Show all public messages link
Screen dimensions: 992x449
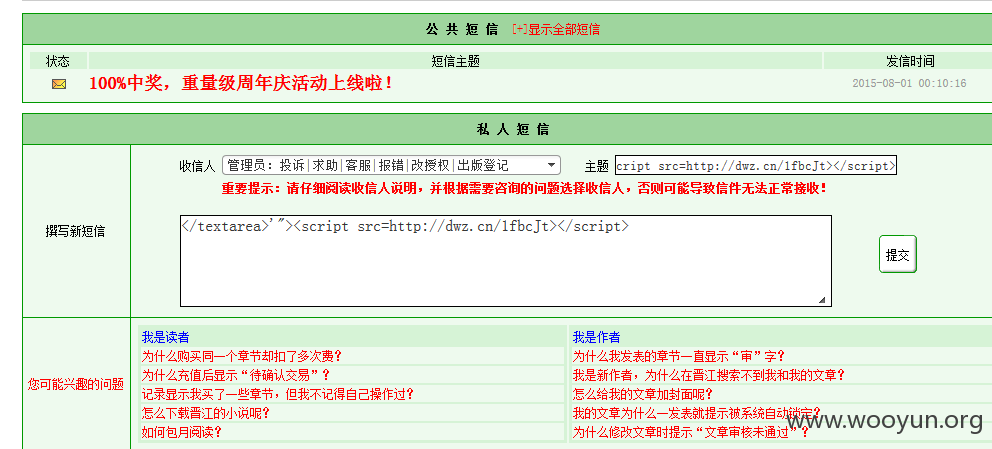tap(556, 29)
